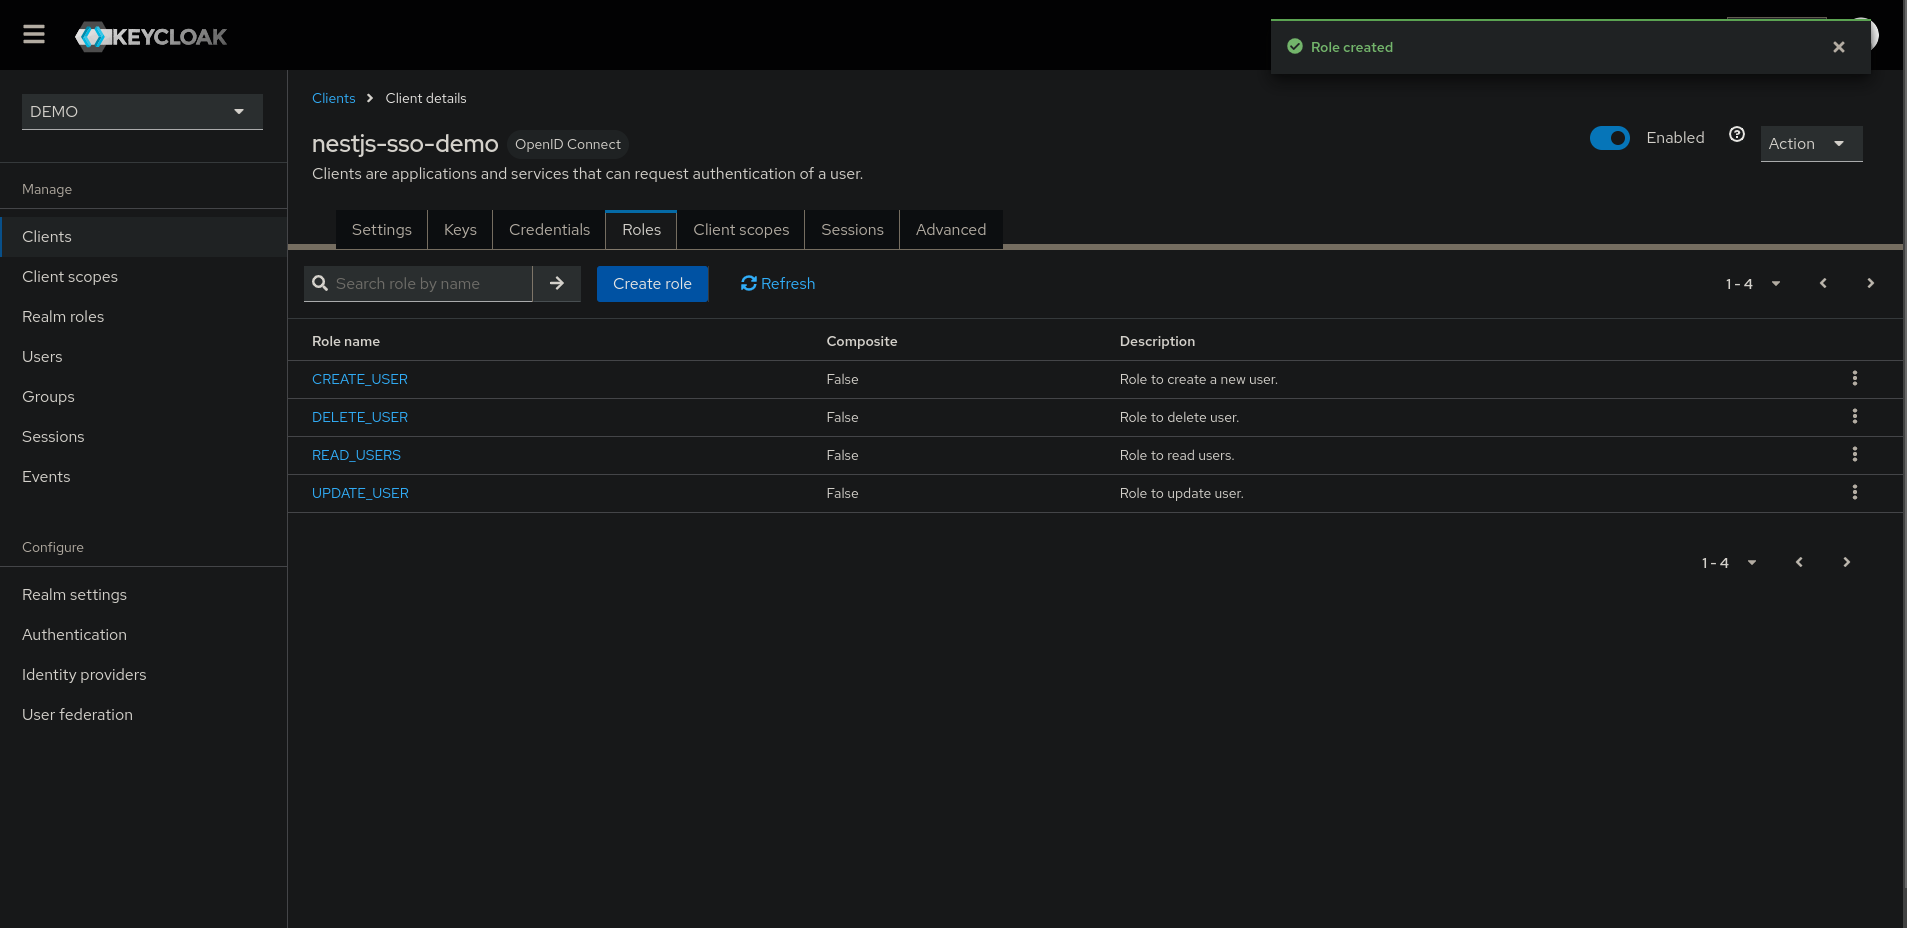Submit role search with arrow button
The width and height of the screenshot is (1907, 928).
coord(557,284)
